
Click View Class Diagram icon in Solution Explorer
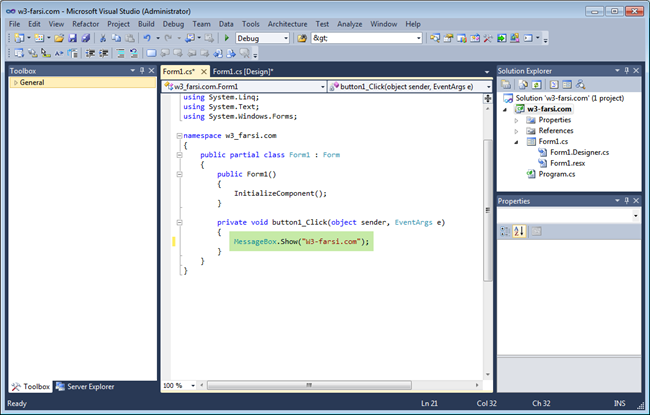(x=580, y=85)
